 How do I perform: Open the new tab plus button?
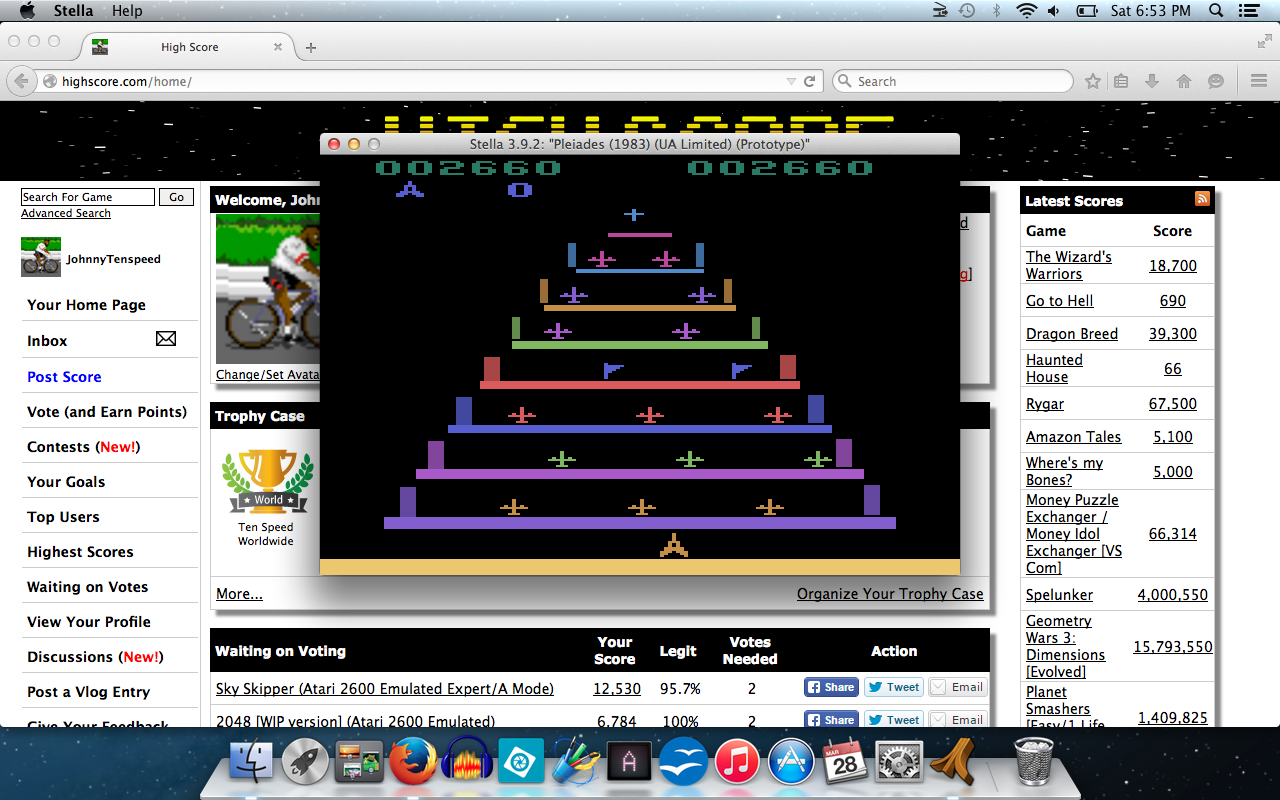tap(311, 47)
